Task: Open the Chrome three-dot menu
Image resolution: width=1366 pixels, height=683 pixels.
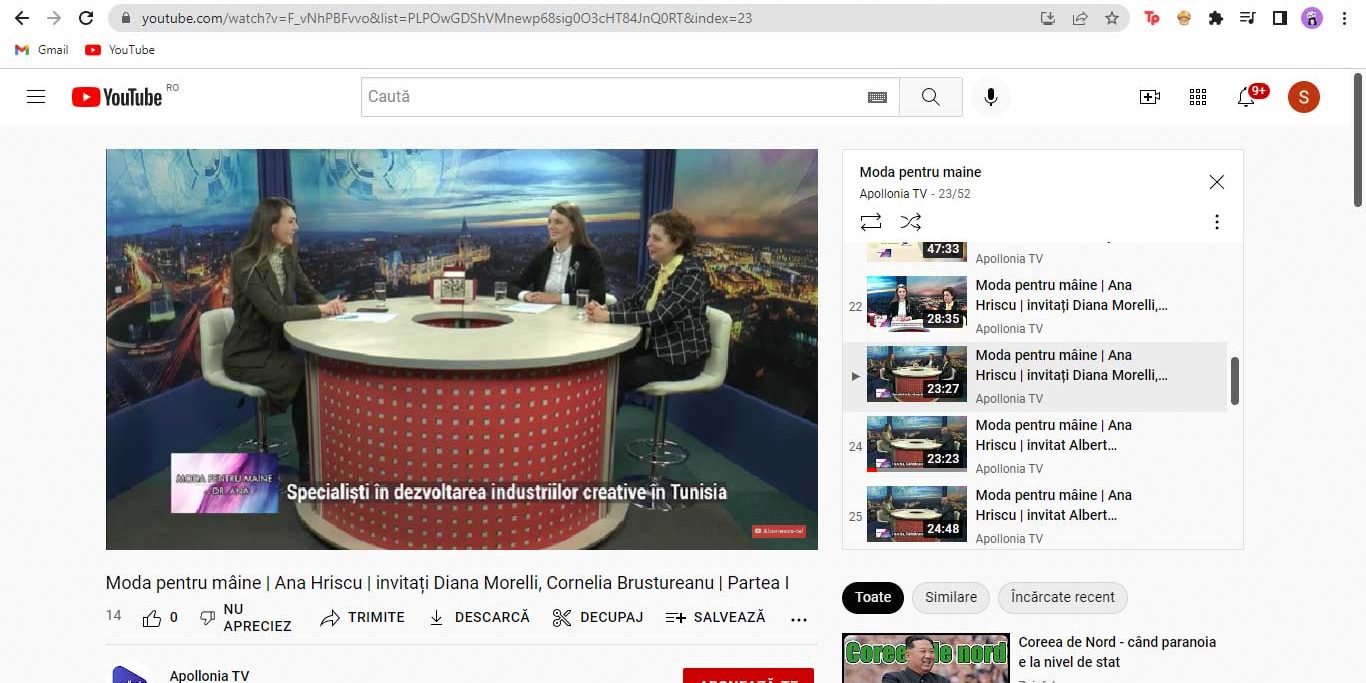Action: pyautogui.click(x=1345, y=18)
